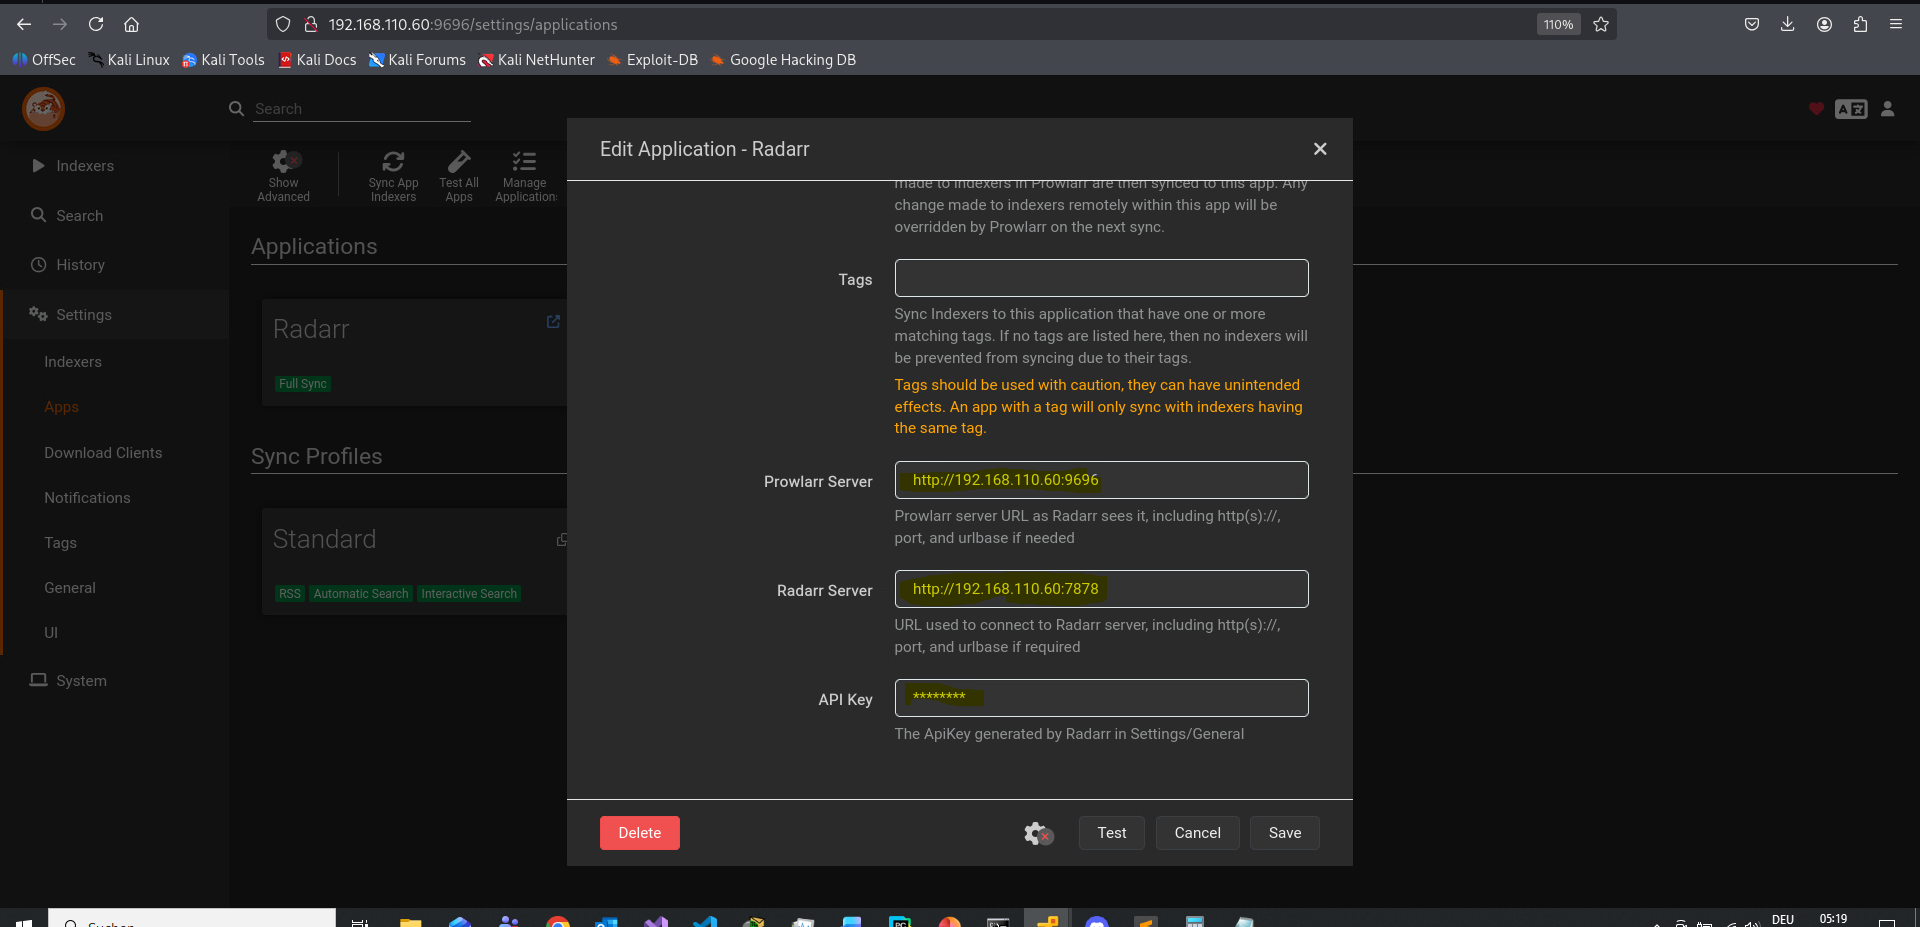Delete the Radarr application
The height and width of the screenshot is (927, 1920).
pos(639,833)
